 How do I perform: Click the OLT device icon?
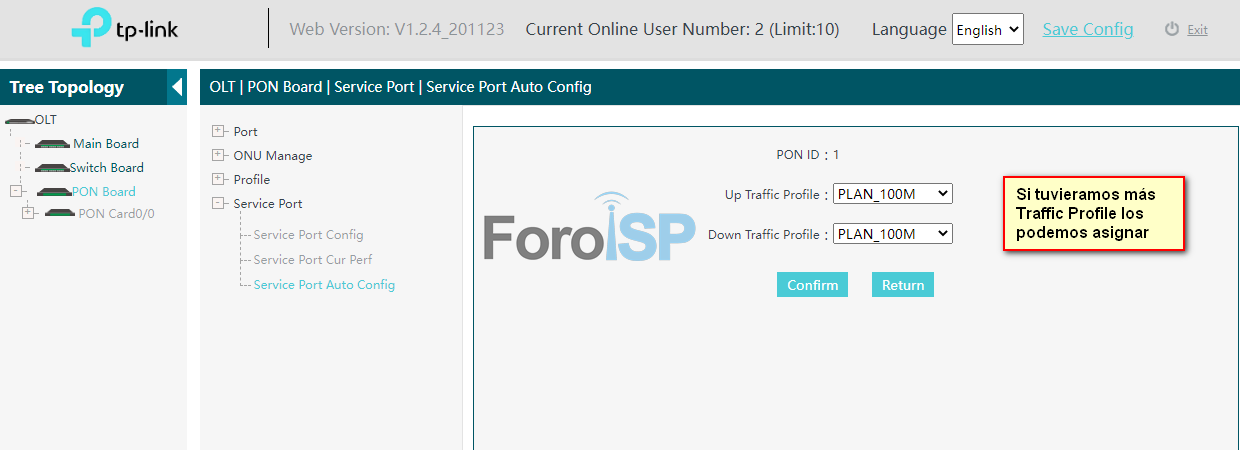(19, 120)
